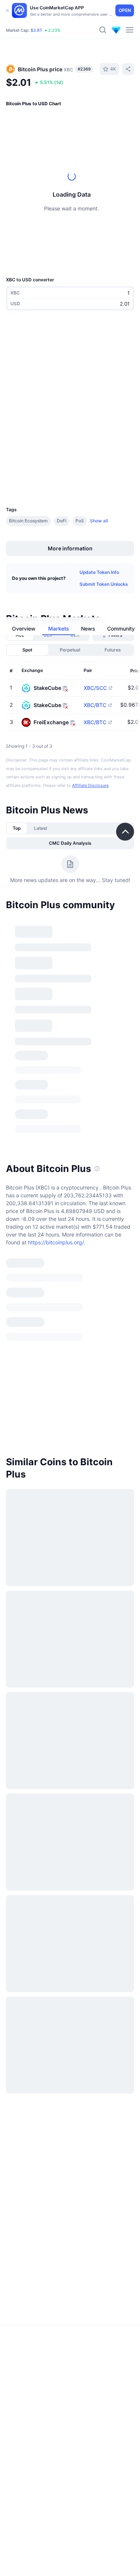Click the scroll-to-top arrow button

pyautogui.click(x=125, y=831)
